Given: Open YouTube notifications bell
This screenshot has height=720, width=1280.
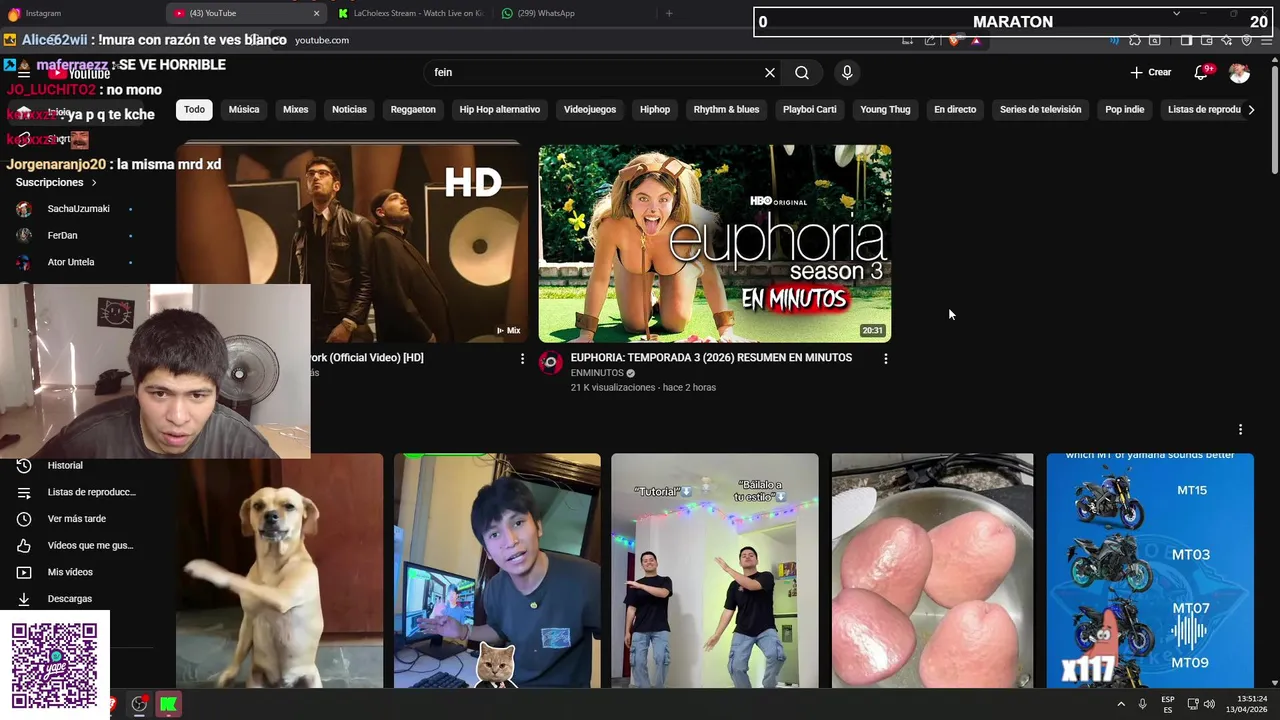Looking at the screenshot, I should pyautogui.click(x=1202, y=72).
